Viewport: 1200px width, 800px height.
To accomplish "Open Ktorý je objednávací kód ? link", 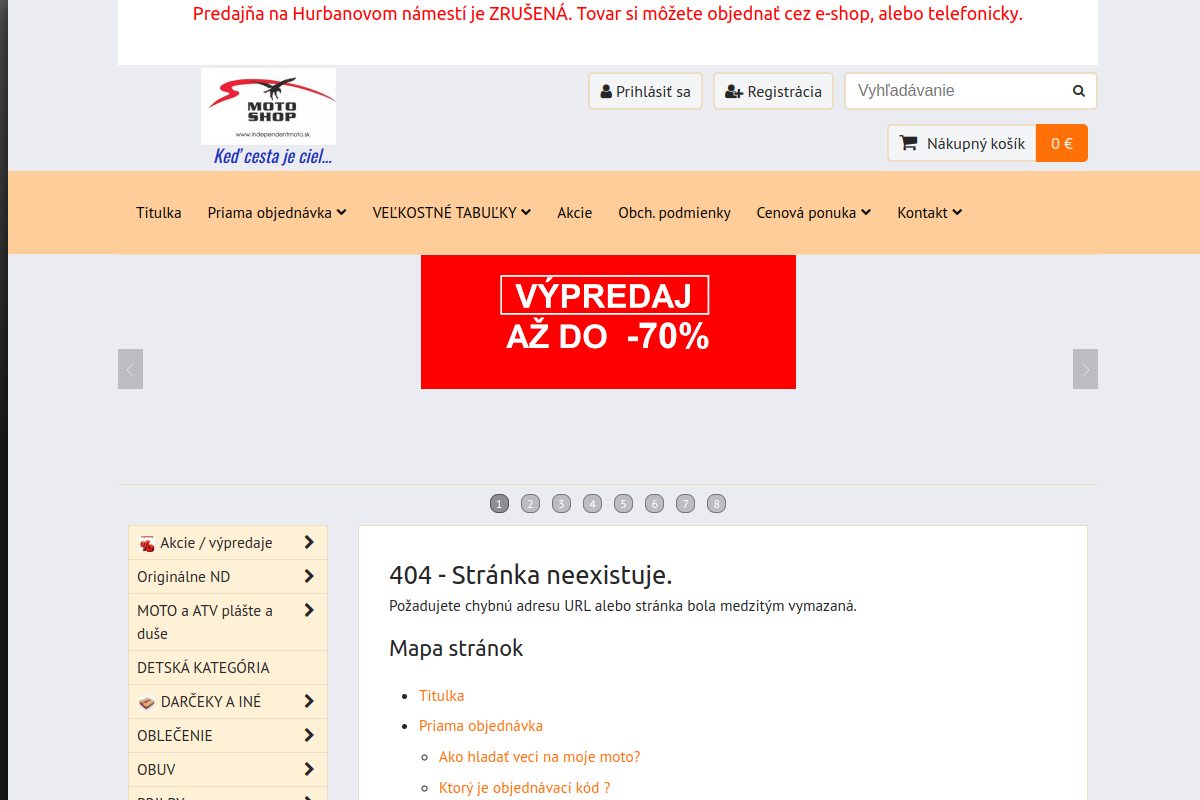I will [524, 788].
